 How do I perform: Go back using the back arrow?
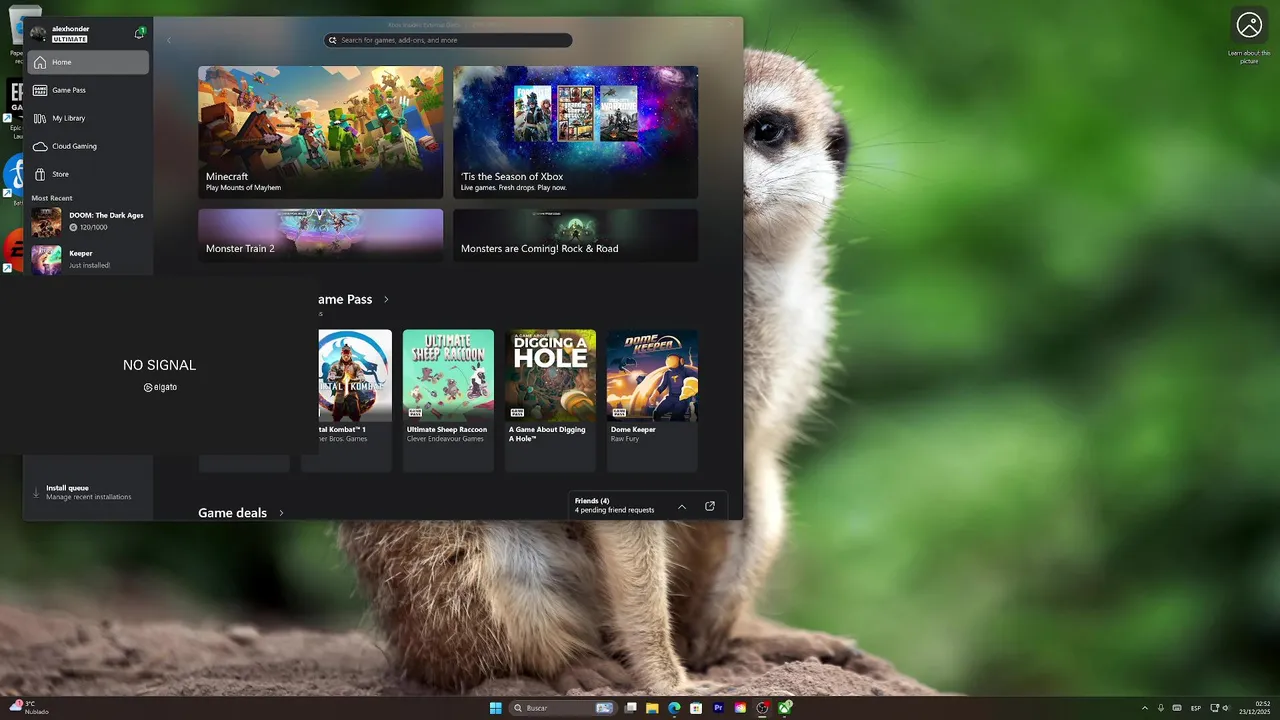(169, 40)
